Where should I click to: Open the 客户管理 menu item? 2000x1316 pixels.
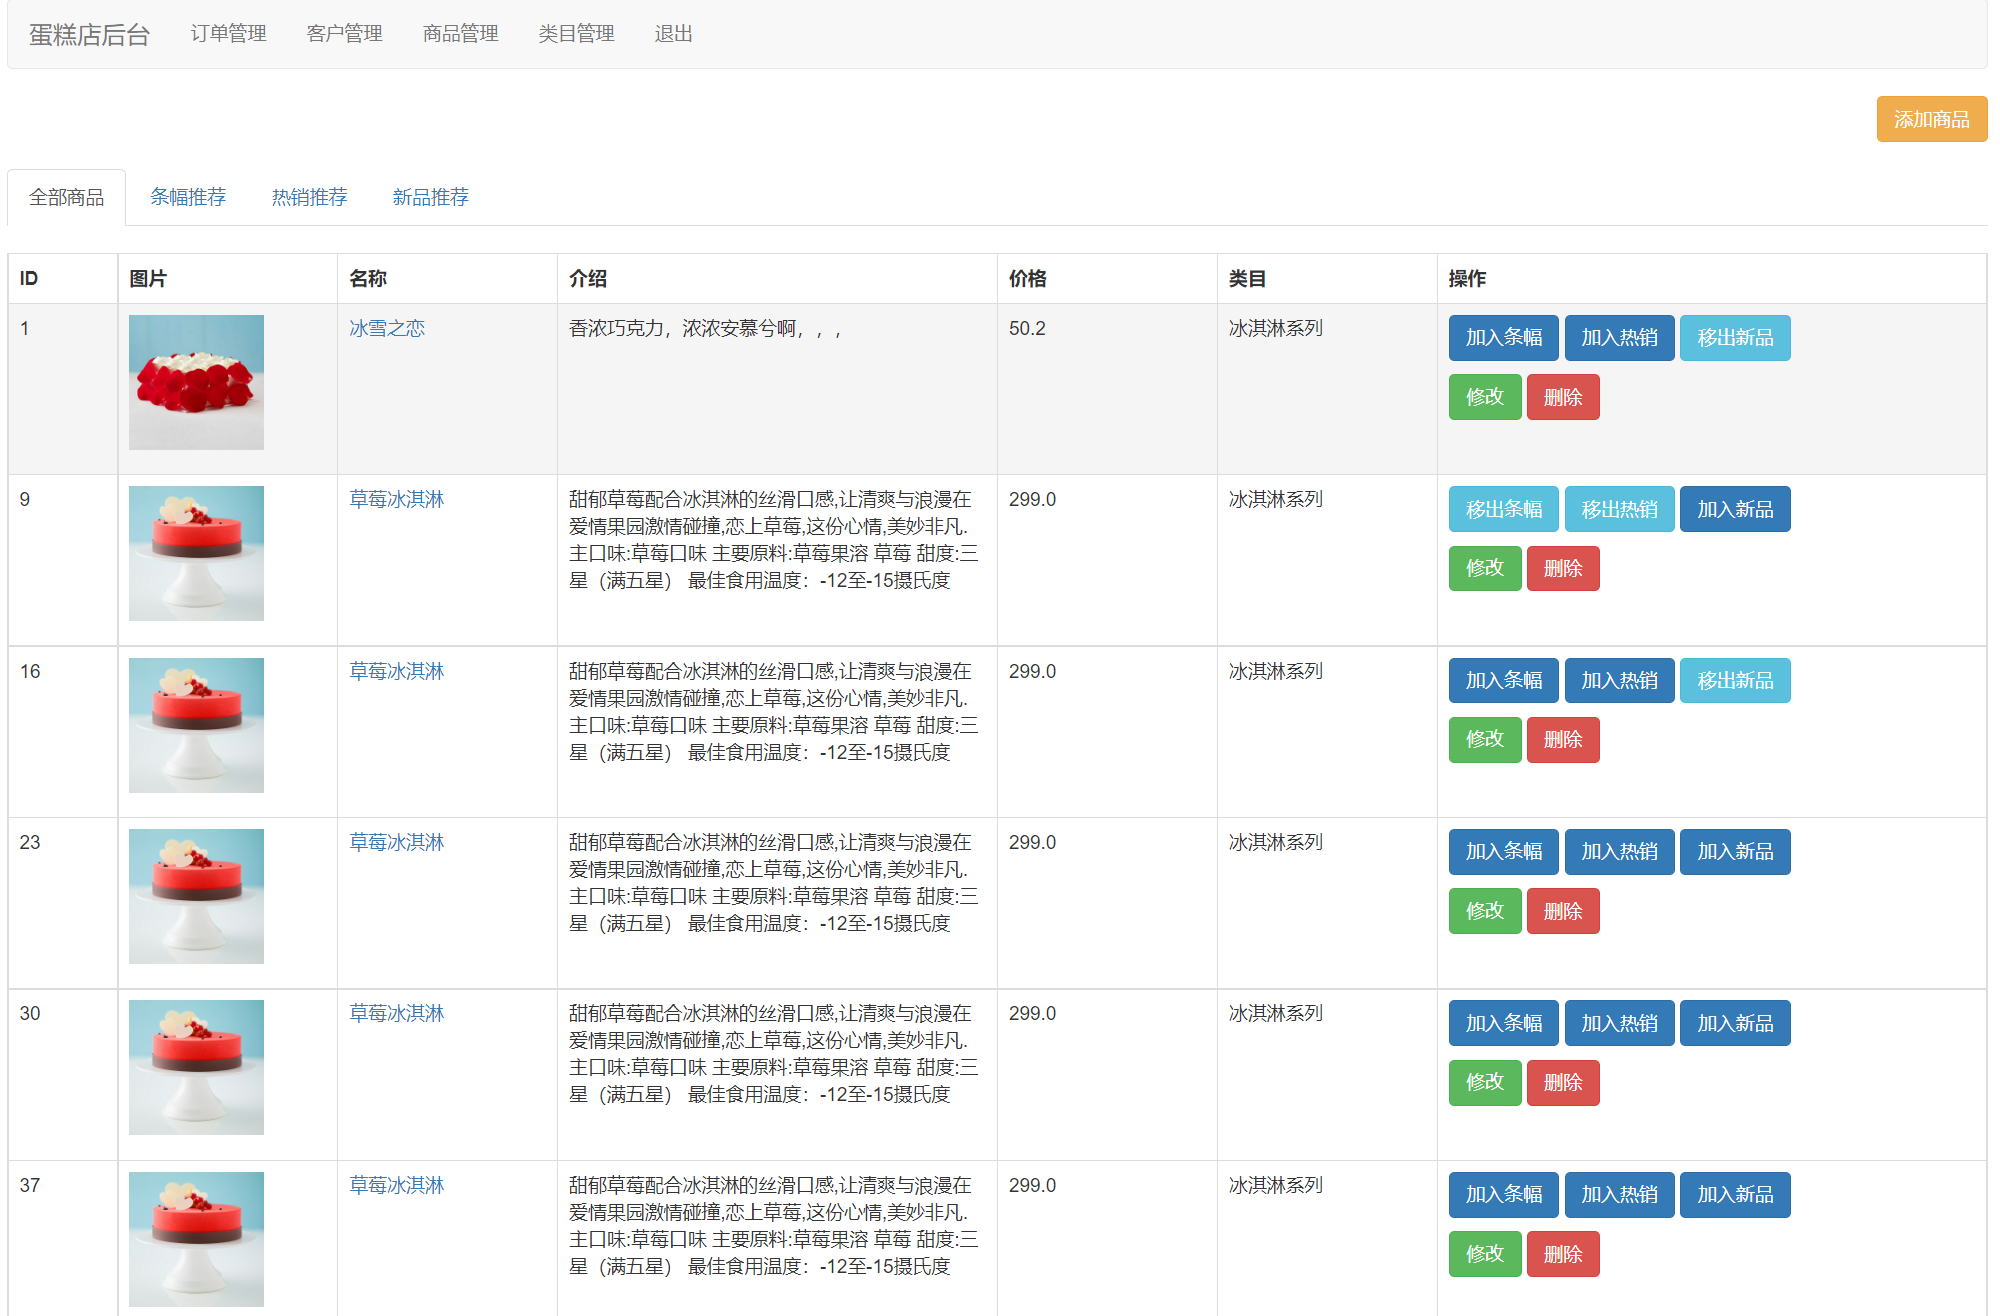[x=344, y=34]
